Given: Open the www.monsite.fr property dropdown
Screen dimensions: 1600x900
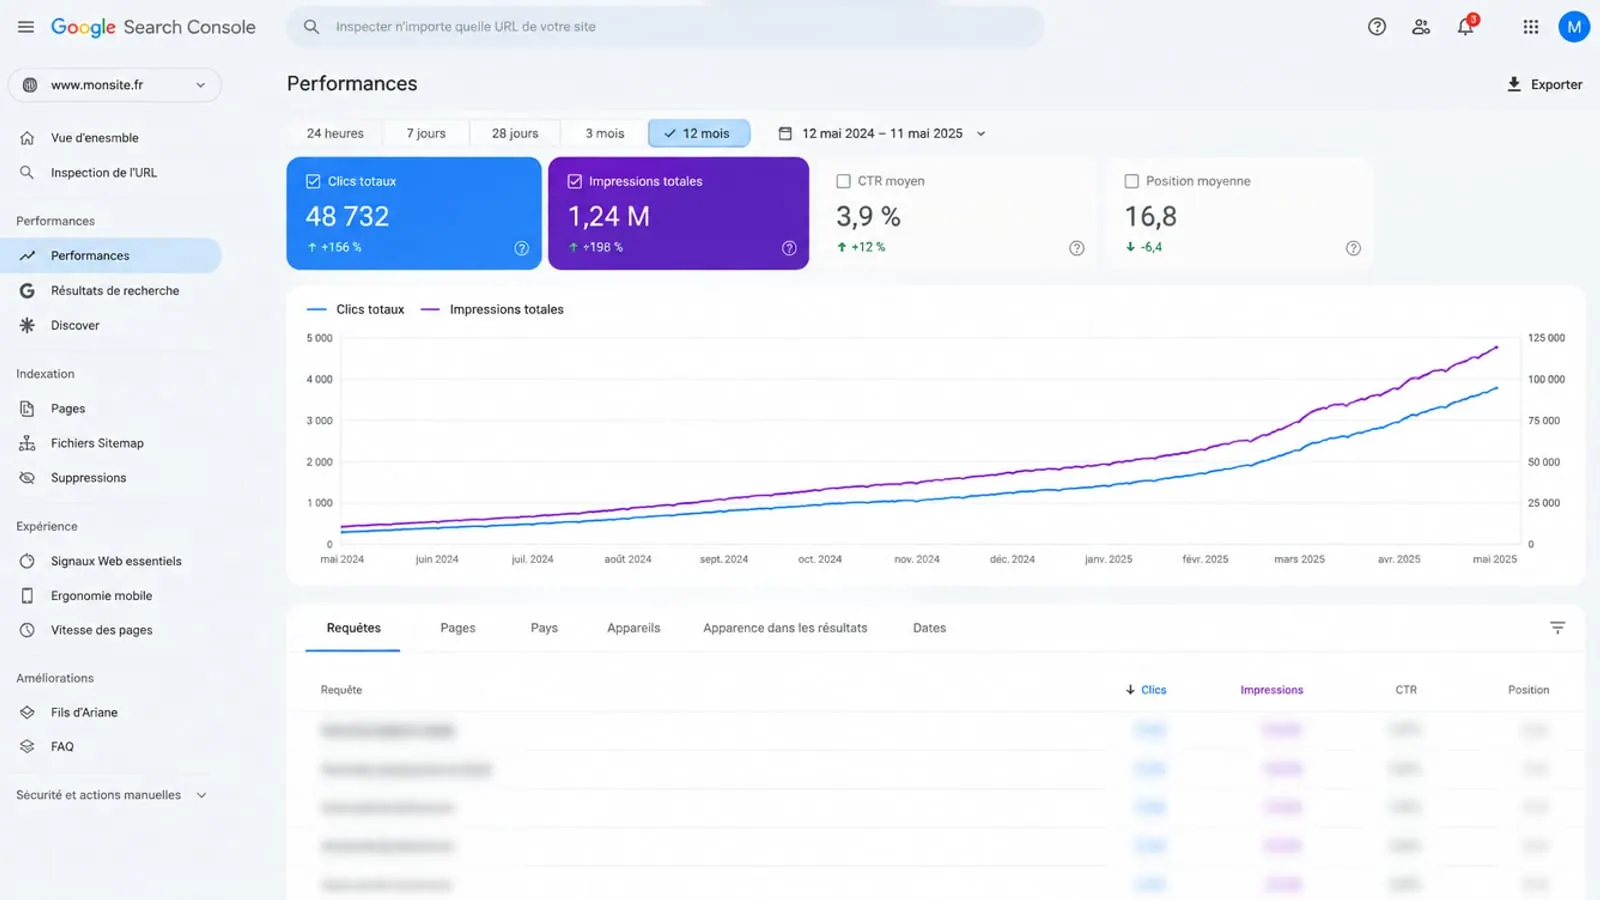Looking at the screenshot, I should coord(115,85).
